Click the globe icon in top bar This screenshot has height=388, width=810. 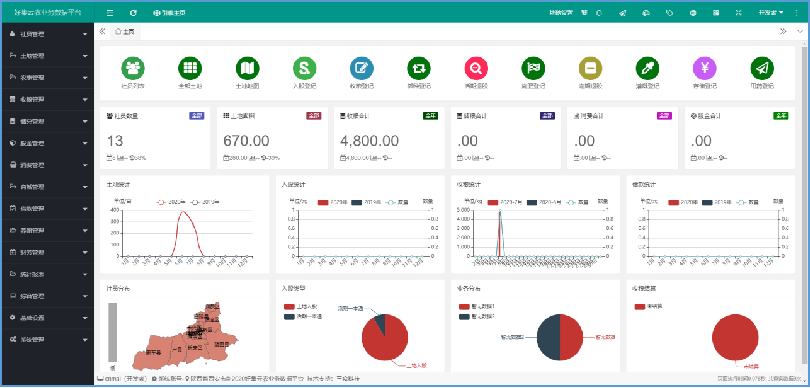coord(693,12)
